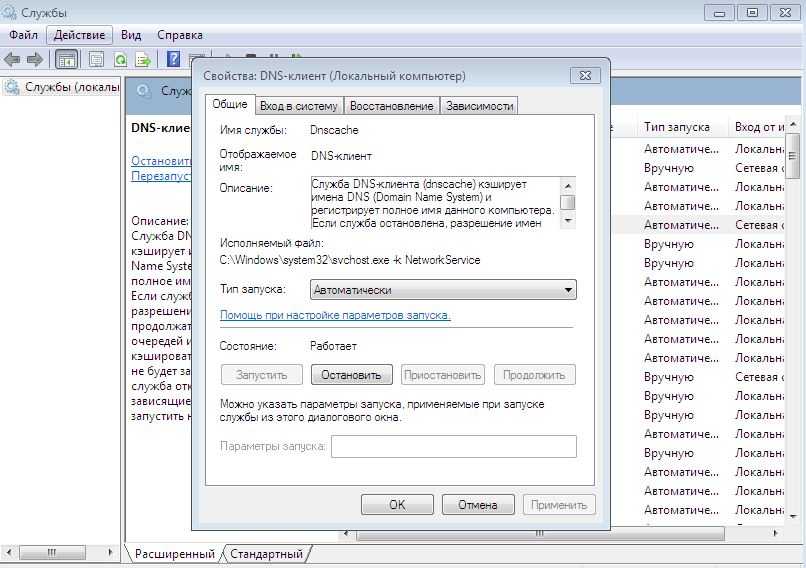Click the Export list toolbar icon
The height and width of the screenshot is (568, 806).
click(x=143, y=60)
